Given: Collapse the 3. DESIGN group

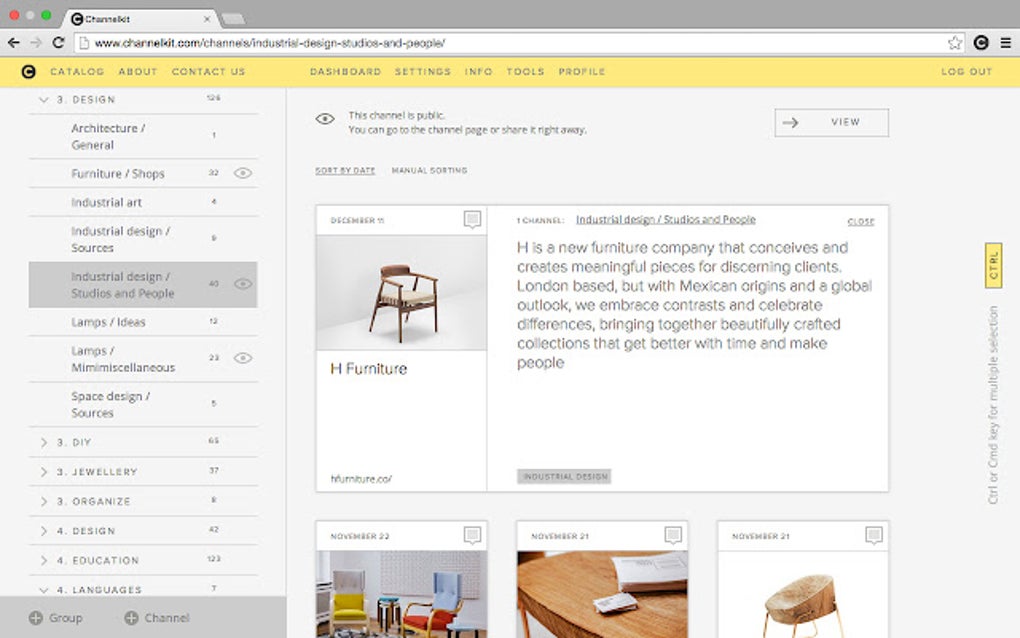Looking at the screenshot, I should tap(44, 100).
